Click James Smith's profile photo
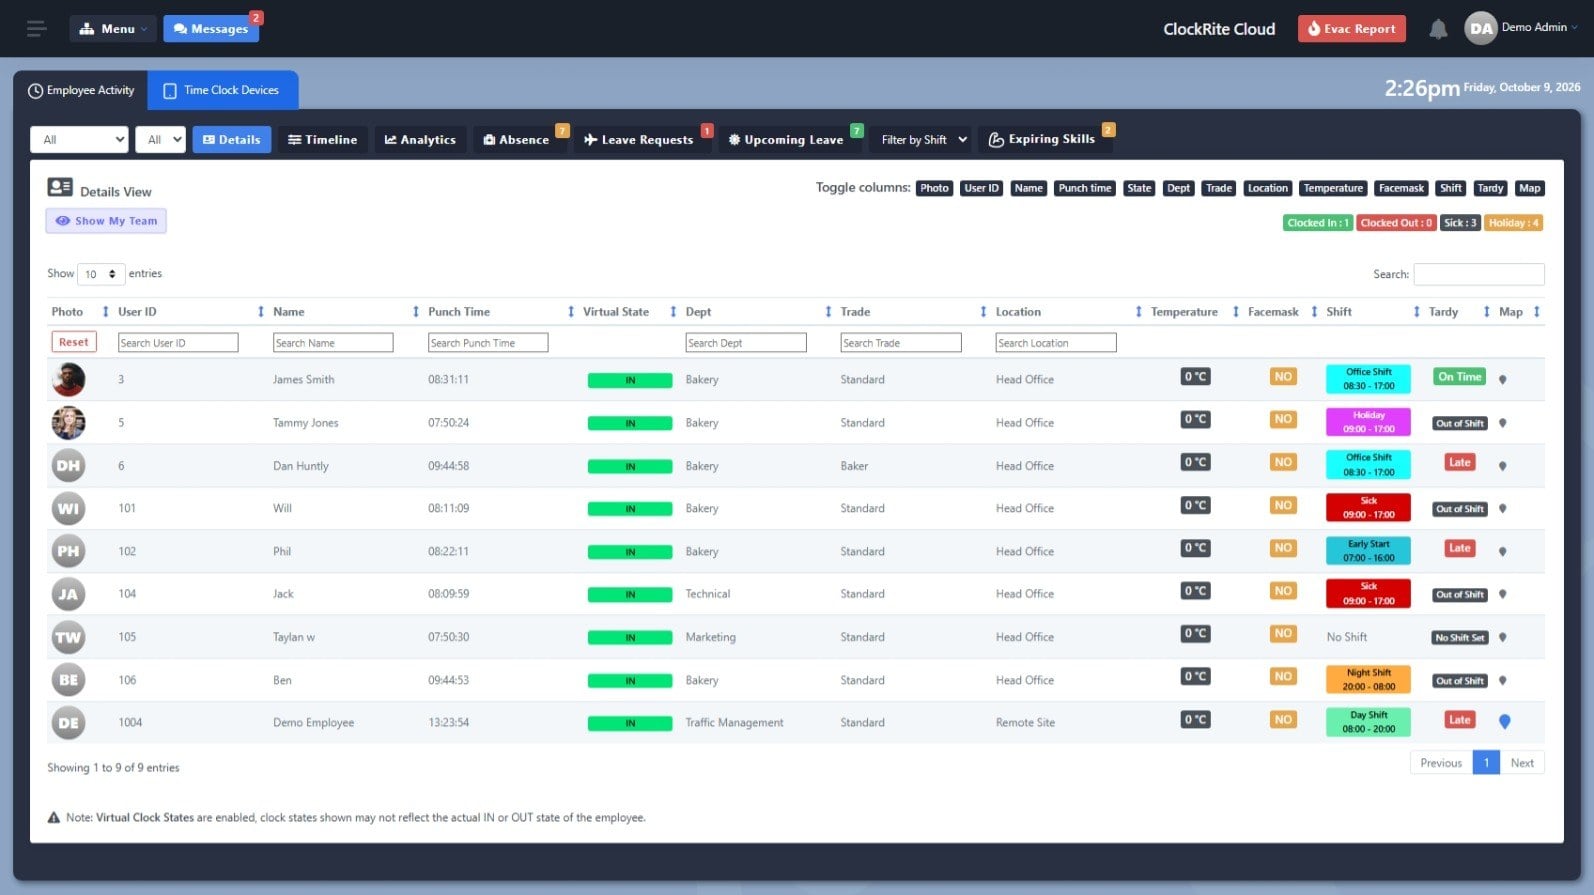 pyautogui.click(x=68, y=379)
